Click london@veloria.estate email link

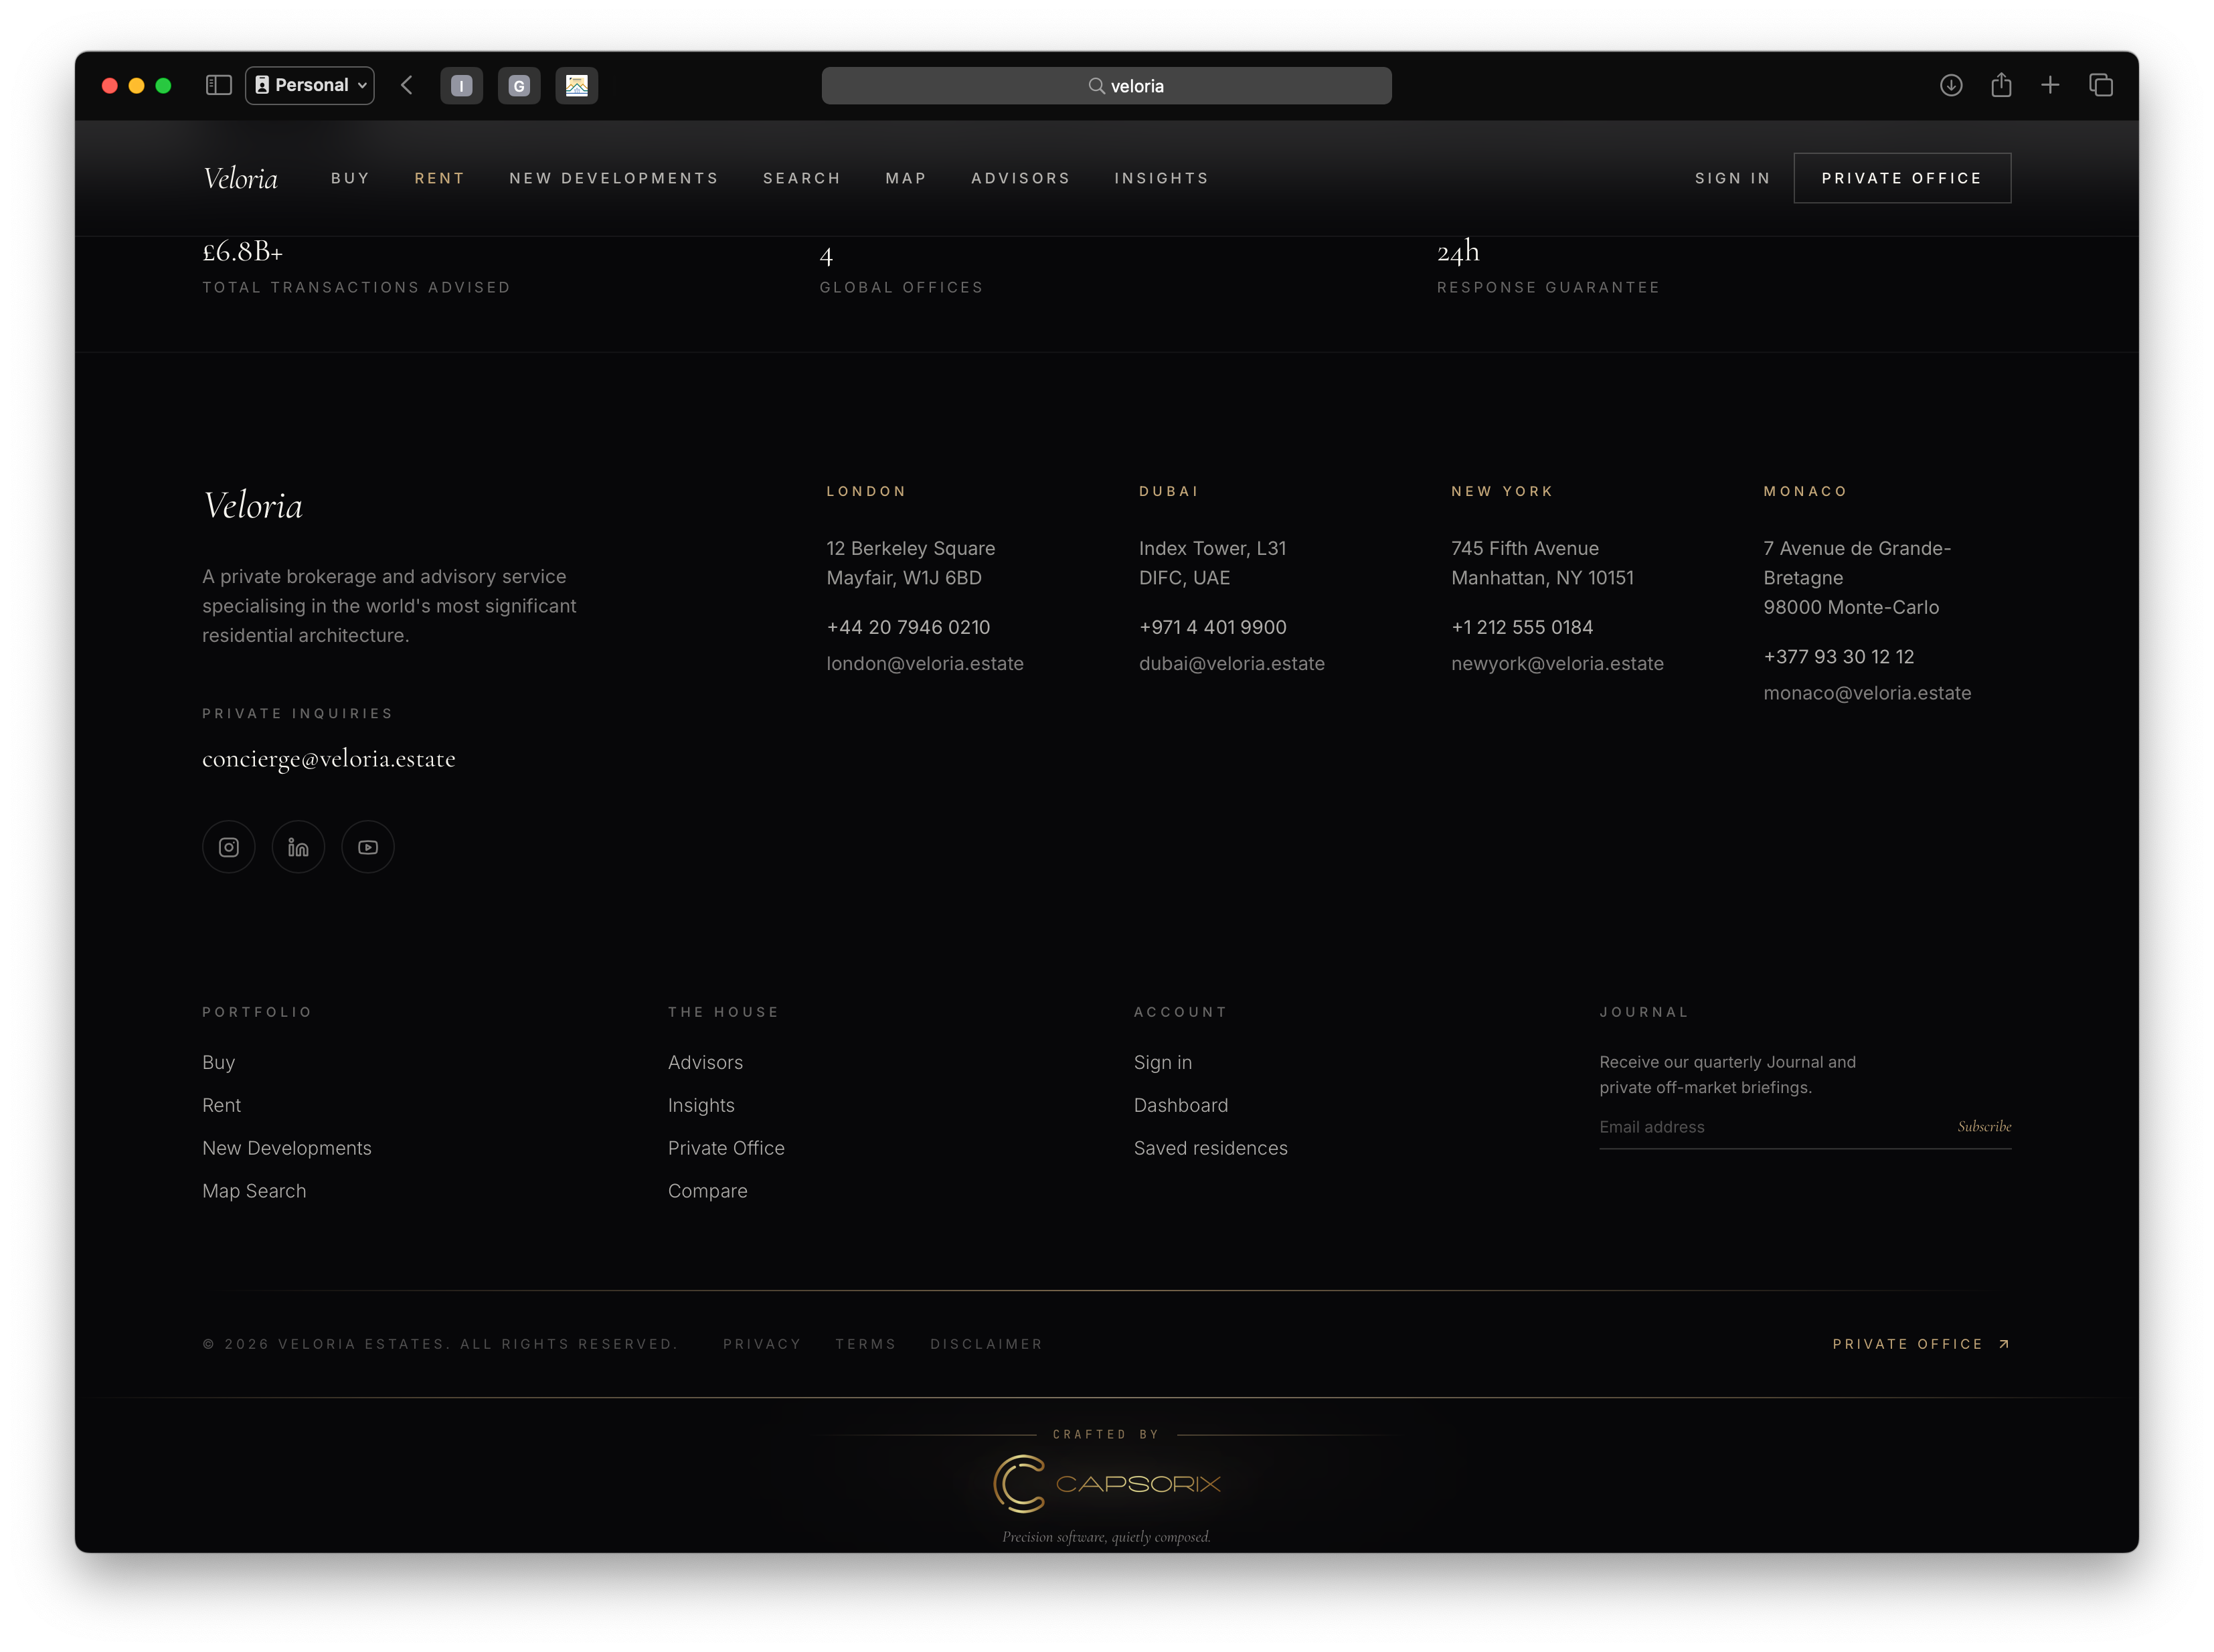click(925, 663)
